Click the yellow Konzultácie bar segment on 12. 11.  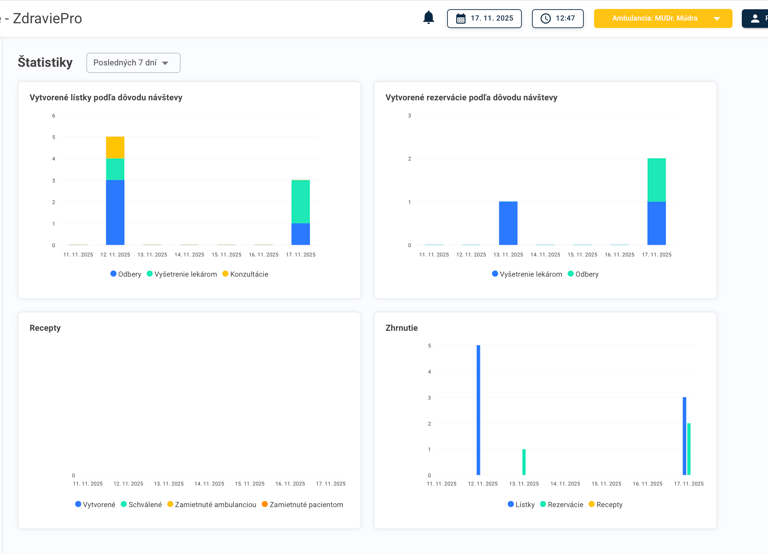point(115,147)
